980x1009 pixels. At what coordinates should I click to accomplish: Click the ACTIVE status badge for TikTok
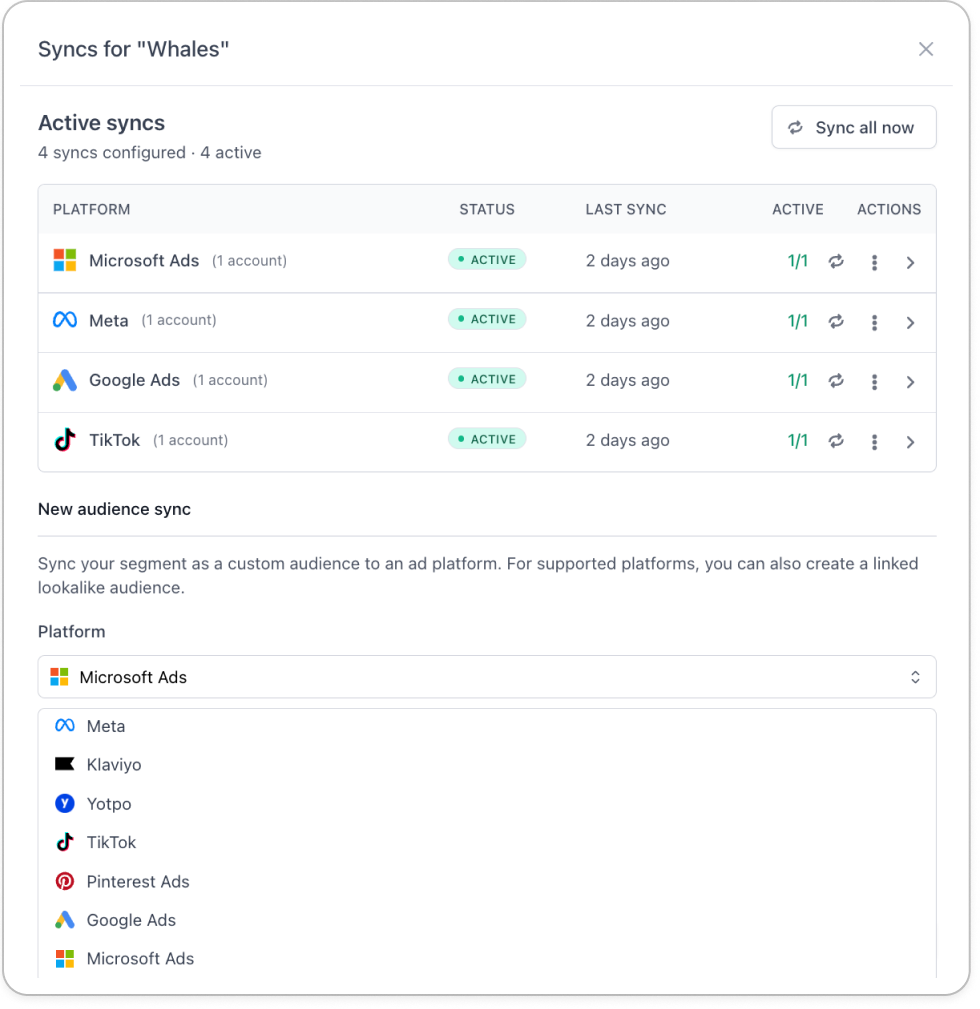pyautogui.click(x=487, y=439)
